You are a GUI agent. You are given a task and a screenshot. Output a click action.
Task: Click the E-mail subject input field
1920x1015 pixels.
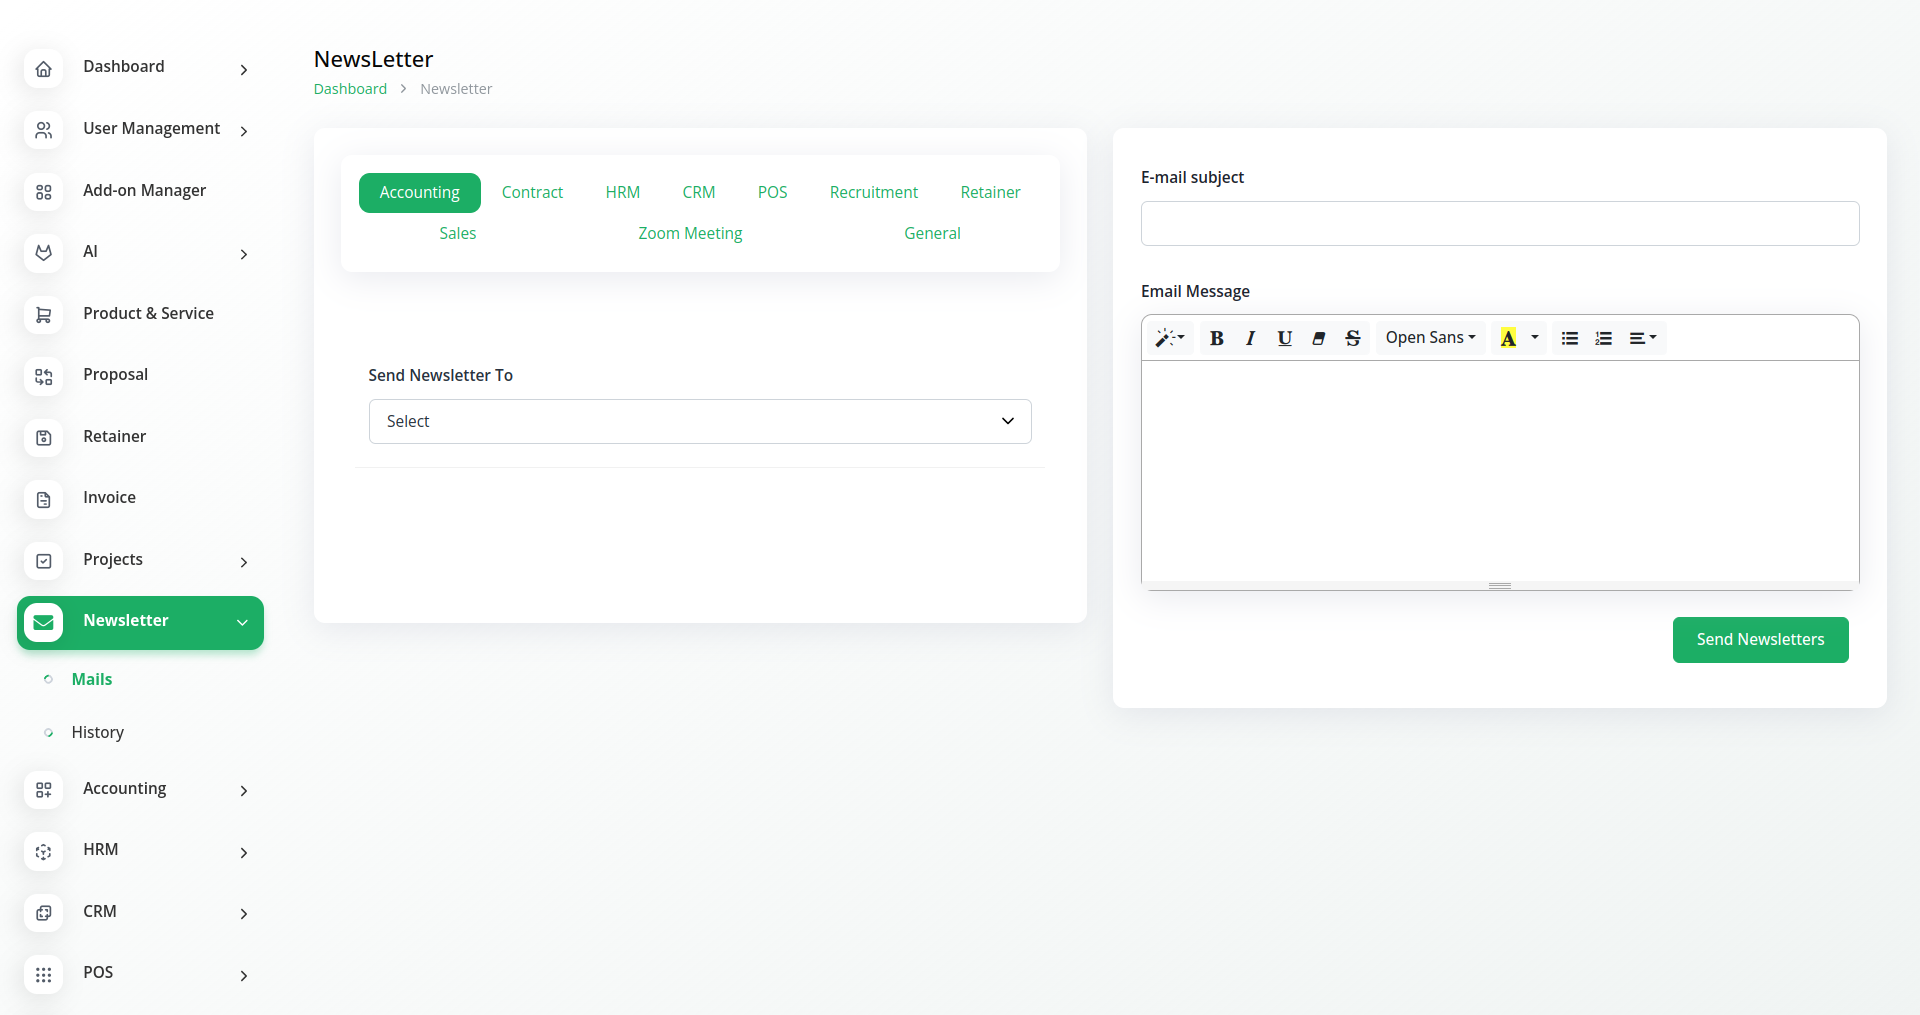coord(1499,223)
